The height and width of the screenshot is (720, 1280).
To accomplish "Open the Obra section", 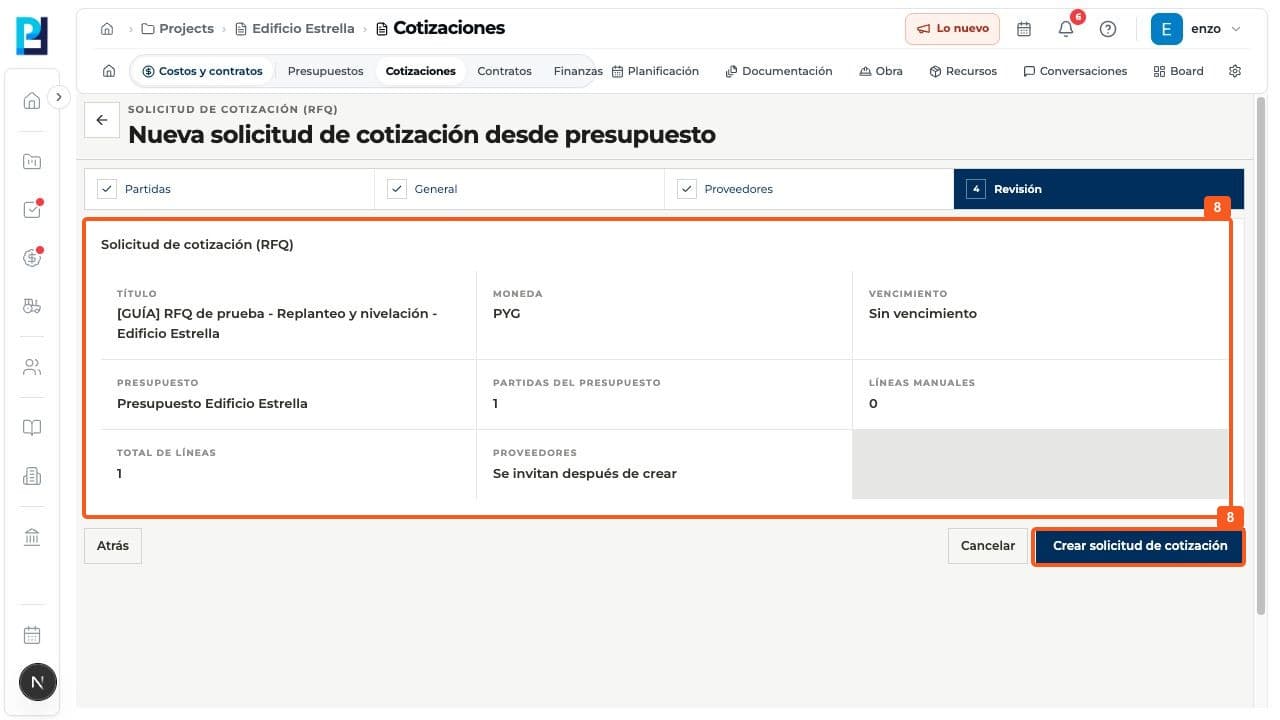I will (881, 71).
